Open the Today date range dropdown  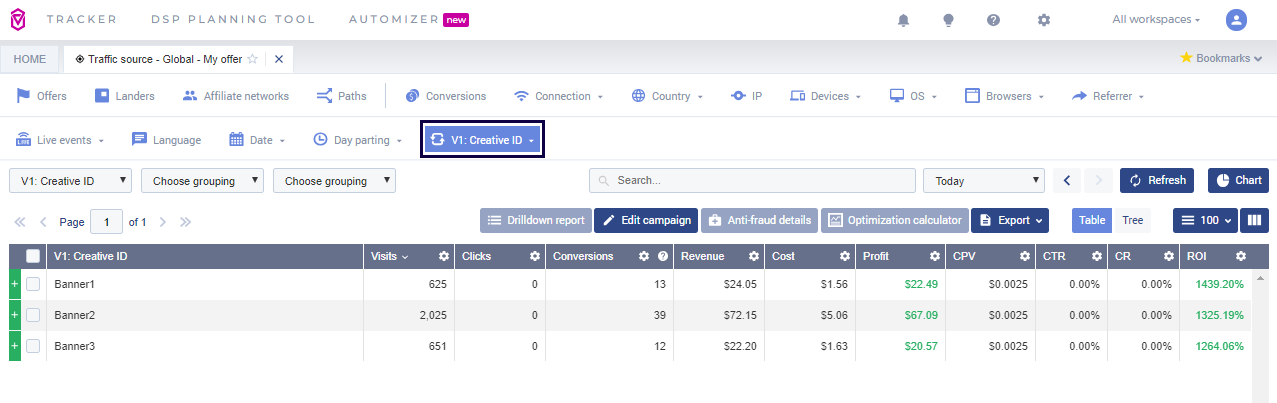pyautogui.click(x=983, y=181)
